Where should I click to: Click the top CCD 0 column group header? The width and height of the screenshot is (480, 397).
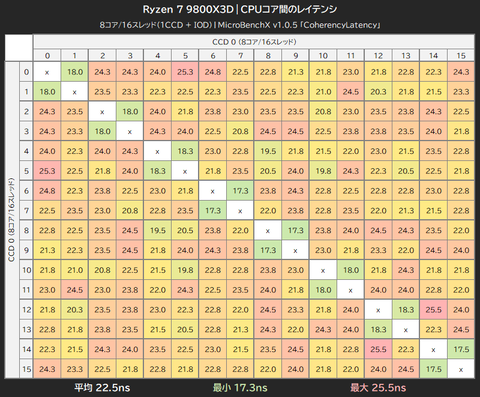(x=254, y=42)
